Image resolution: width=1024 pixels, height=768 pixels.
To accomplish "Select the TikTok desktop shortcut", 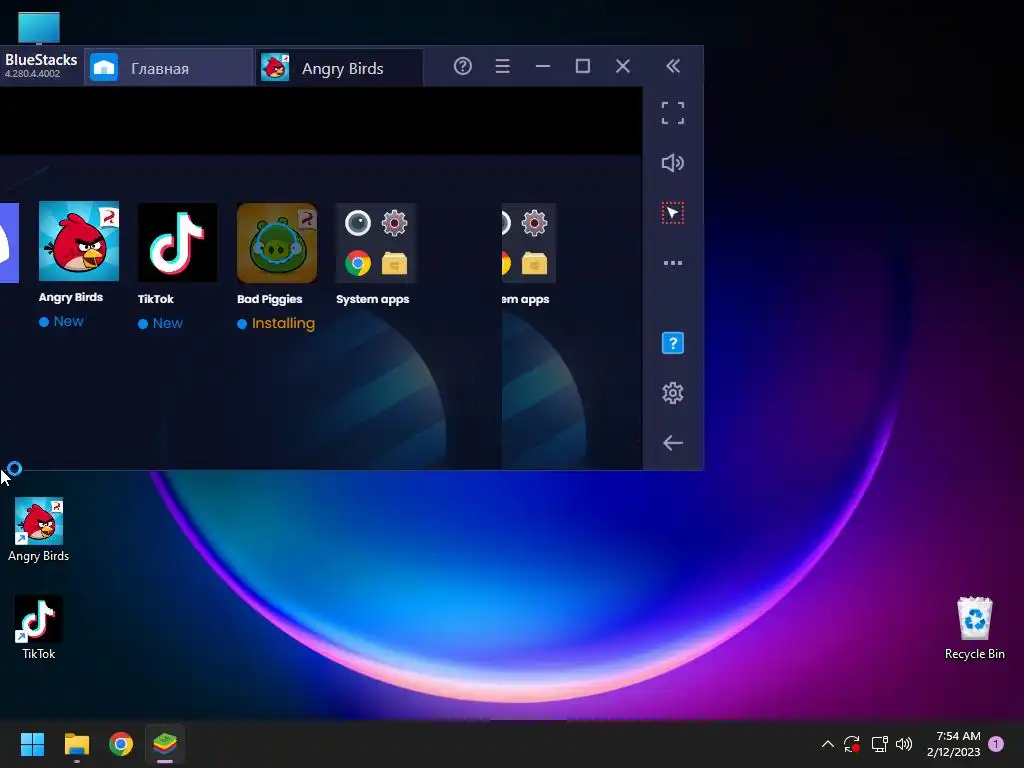I will tap(39, 628).
